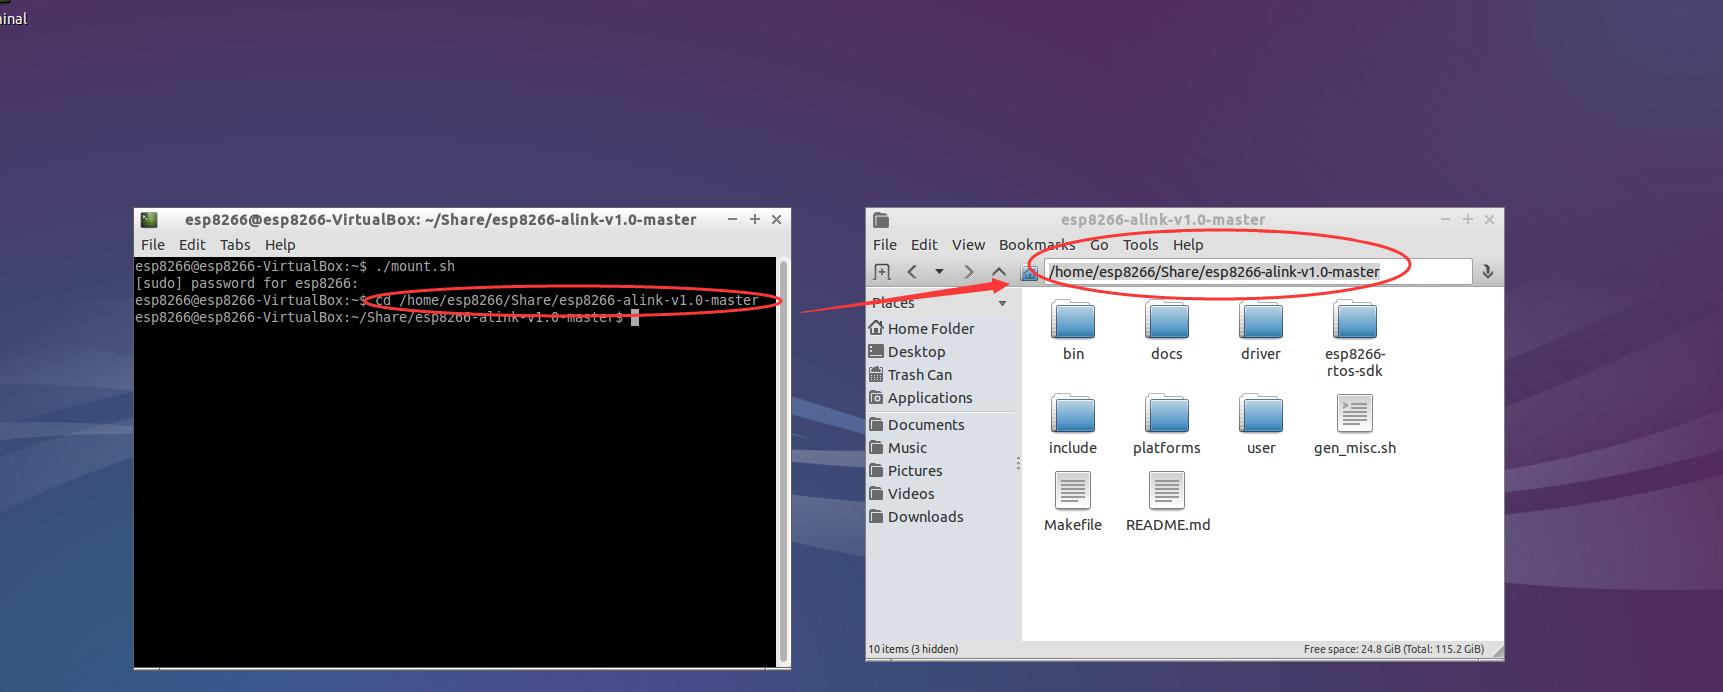The image size is (1723, 692).
Task: Select Desktop in Places sidebar
Action: tap(907, 351)
